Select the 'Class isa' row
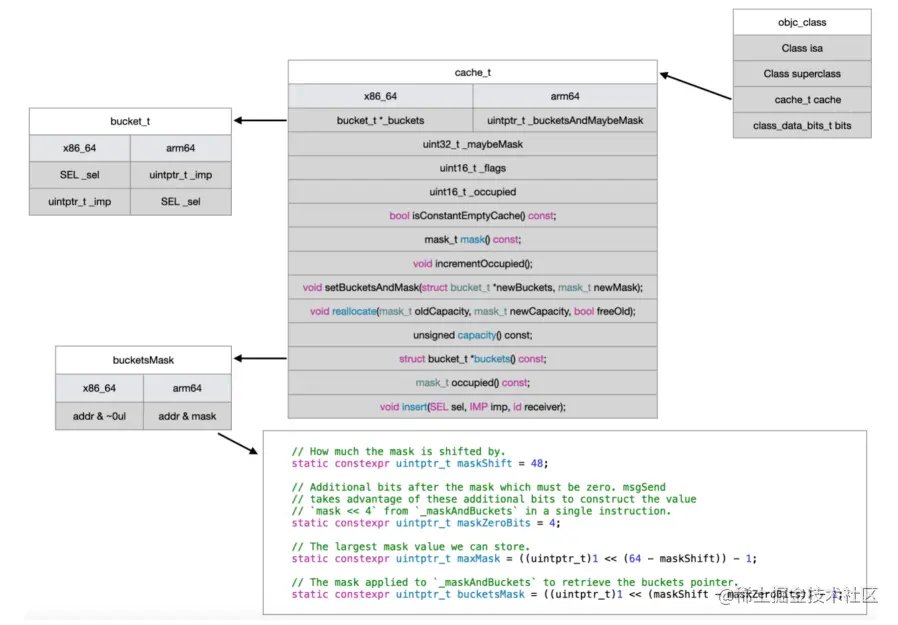The image size is (898, 625). point(802,48)
